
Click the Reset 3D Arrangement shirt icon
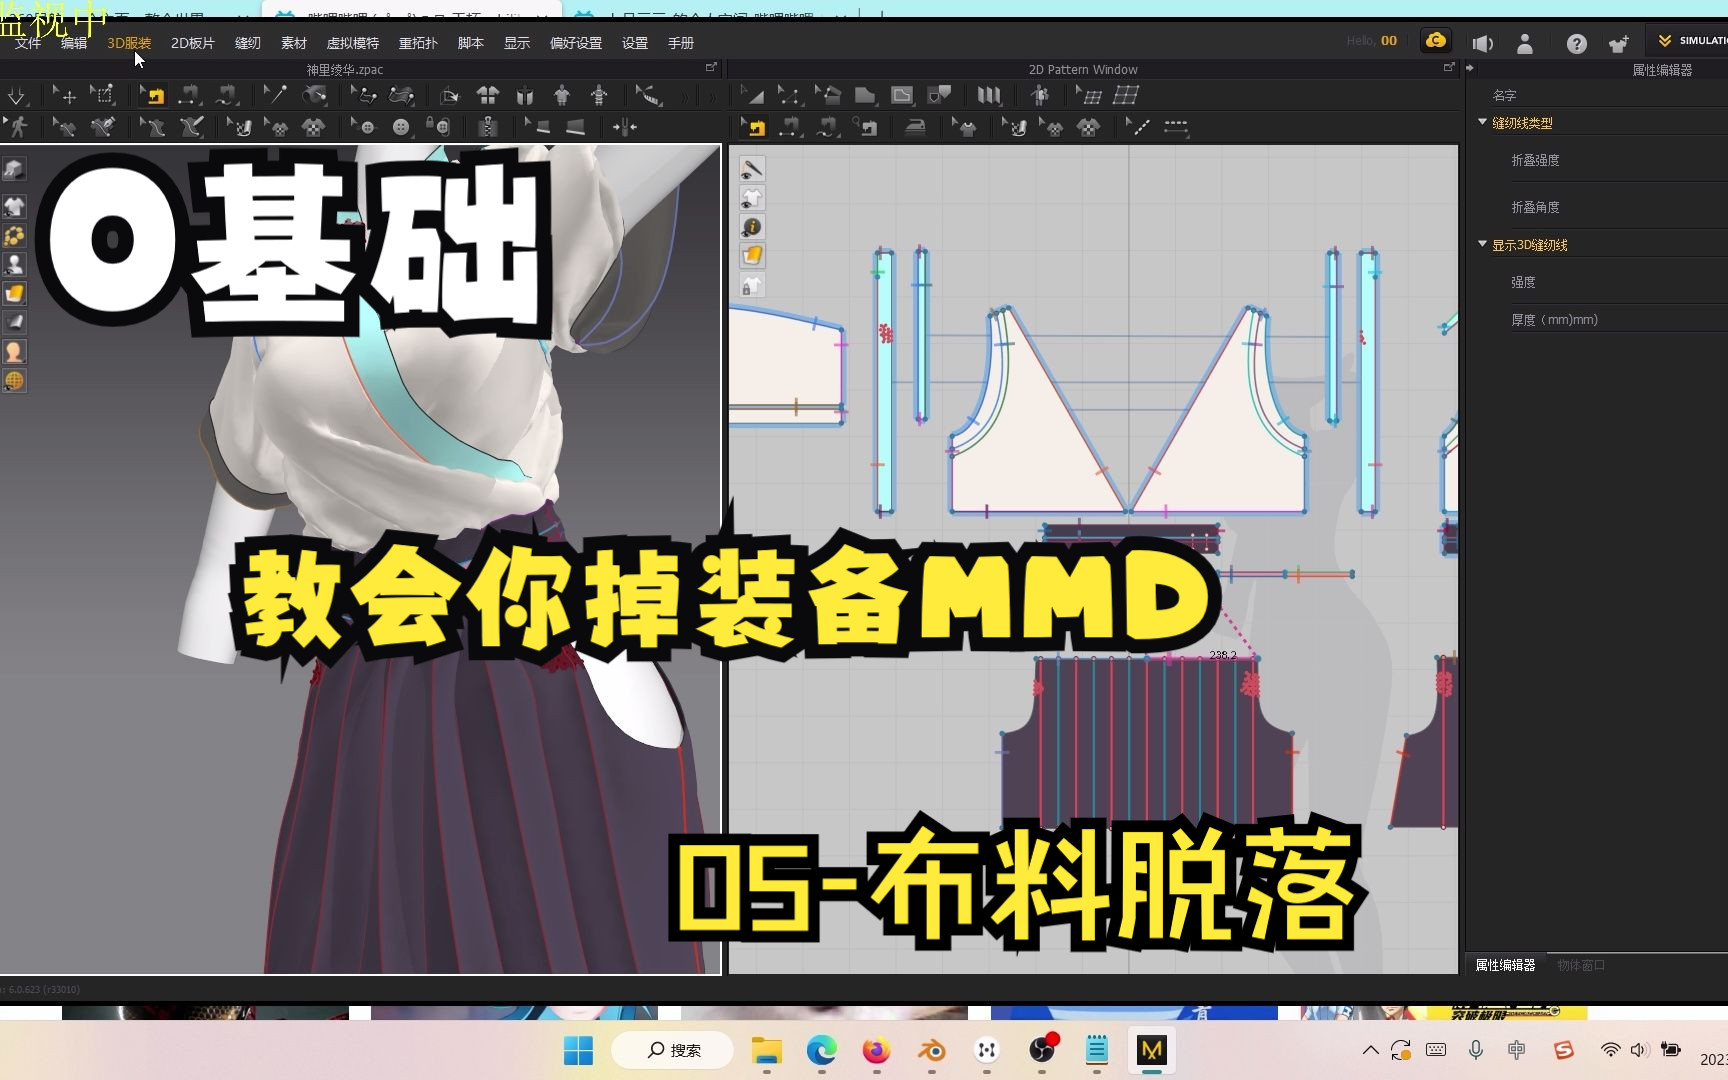[525, 96]
